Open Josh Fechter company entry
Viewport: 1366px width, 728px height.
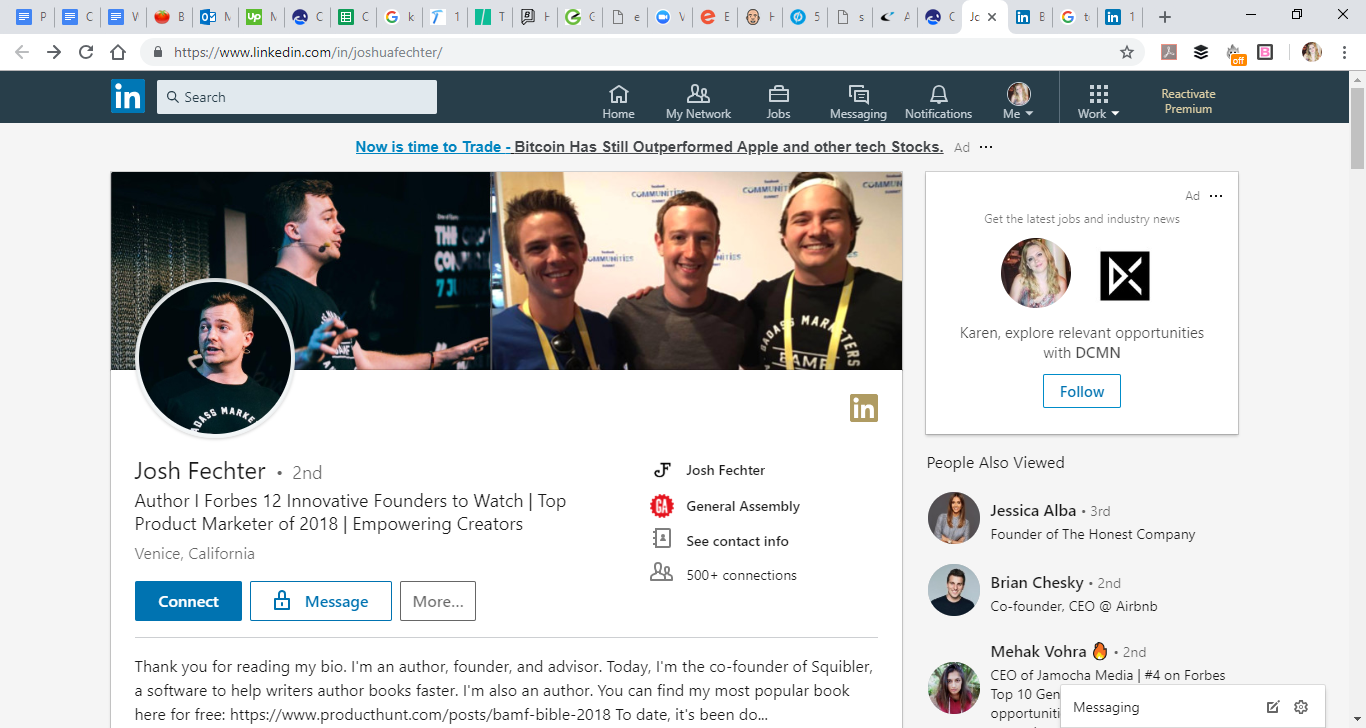point(725,470)
